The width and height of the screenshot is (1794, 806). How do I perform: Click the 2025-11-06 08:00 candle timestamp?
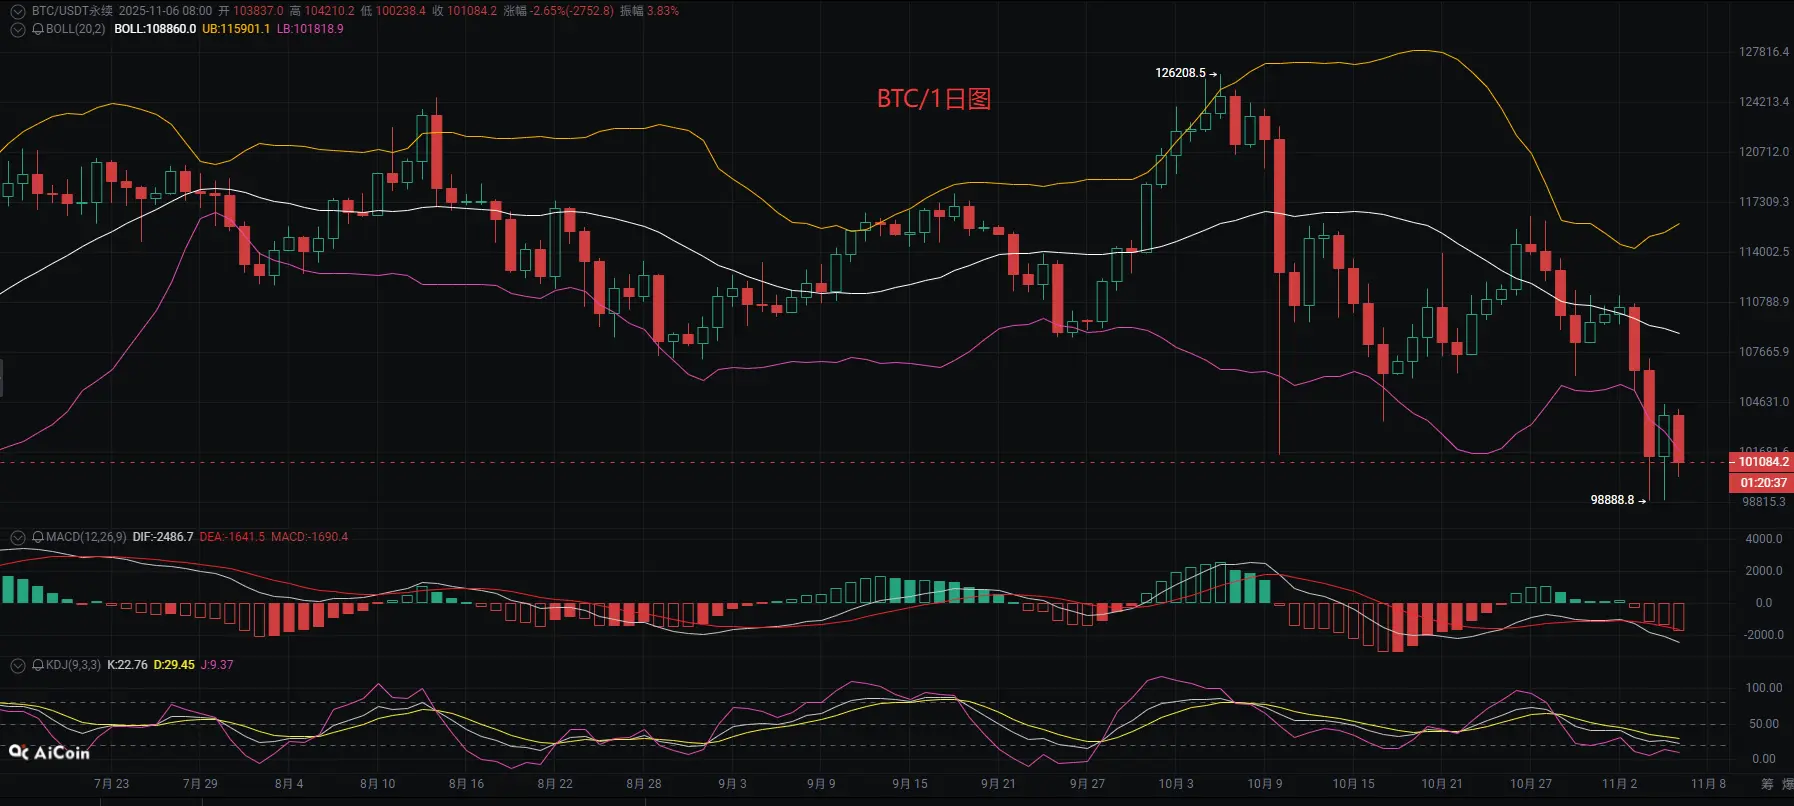coord(165,11)
